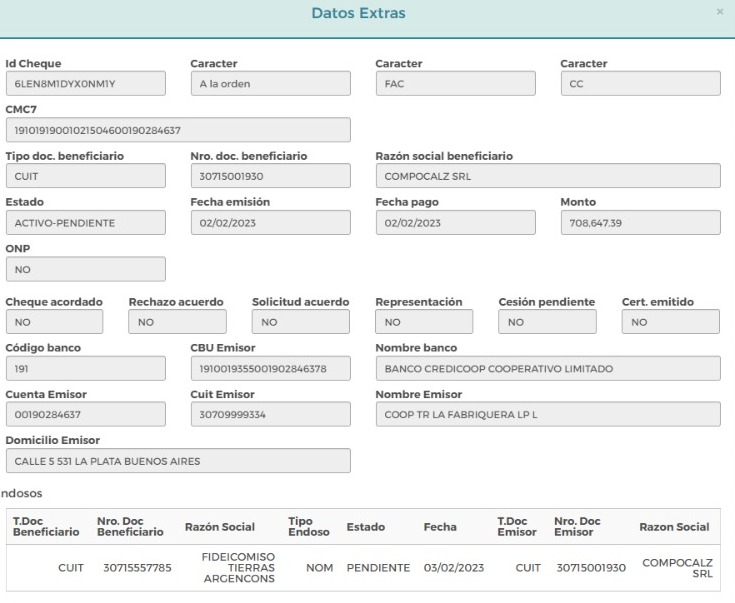Click the FAC Caracter field
735x603 pixels.
point(456,83)
